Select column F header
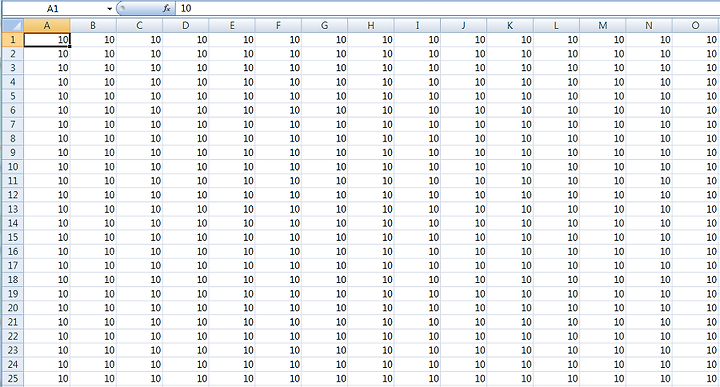Image resolution: width=720 pixels, height=387 pixels. [x=279, y=25]
